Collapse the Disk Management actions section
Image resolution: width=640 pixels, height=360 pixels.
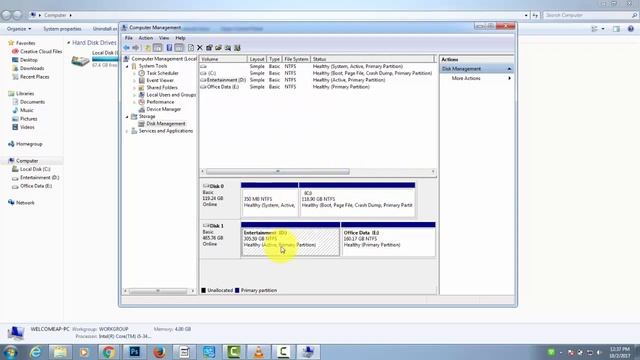coord(509,69)
